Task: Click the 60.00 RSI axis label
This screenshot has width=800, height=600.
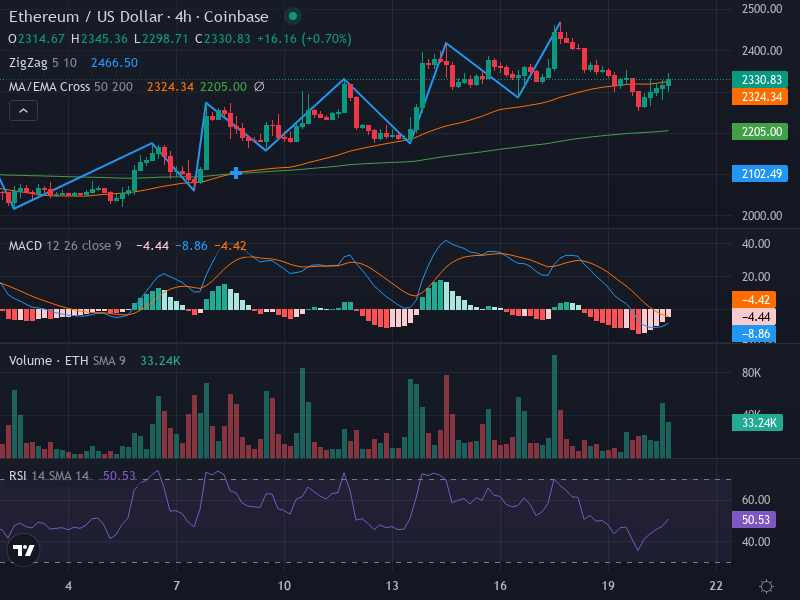Action: tap(756, 499)
